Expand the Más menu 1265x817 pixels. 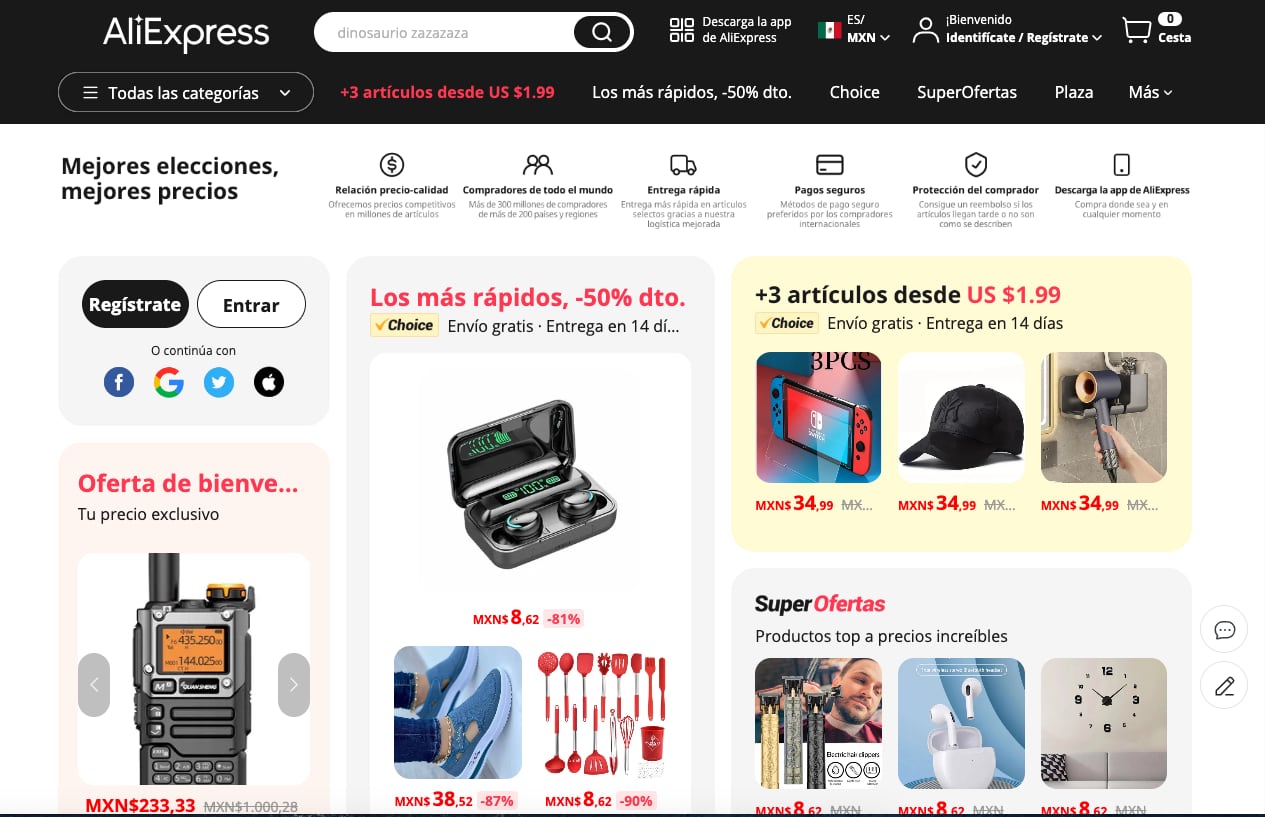pos(1150,92)
